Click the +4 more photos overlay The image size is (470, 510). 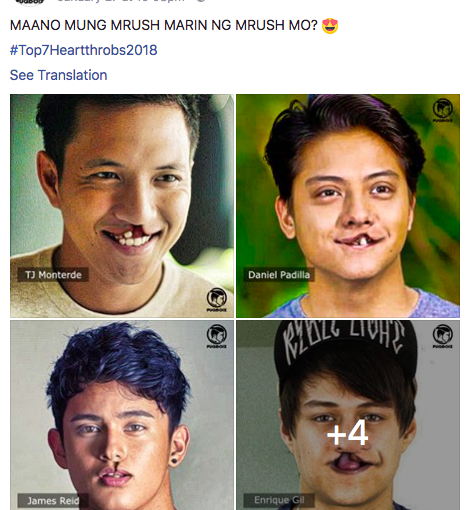point(347,433)
